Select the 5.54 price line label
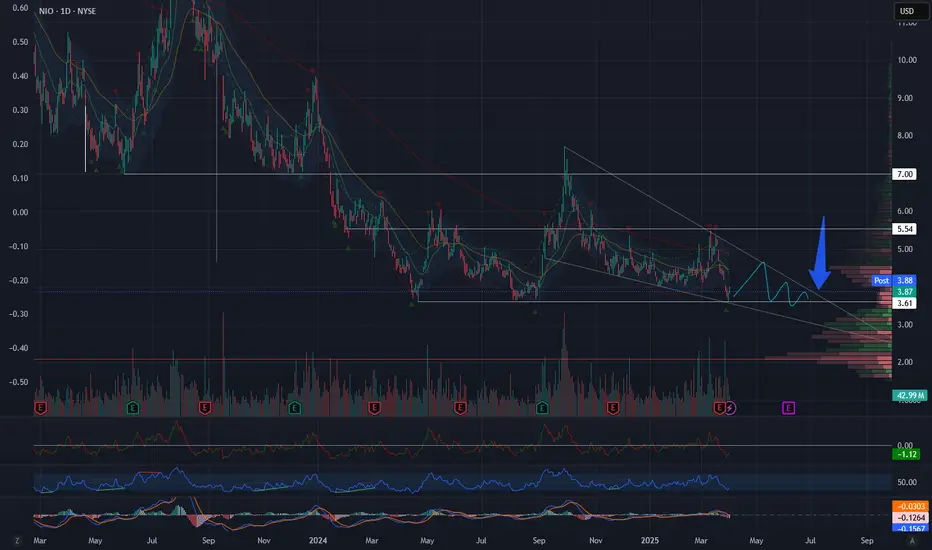Viewport: 932px width, 550px height. pos(905,229)
